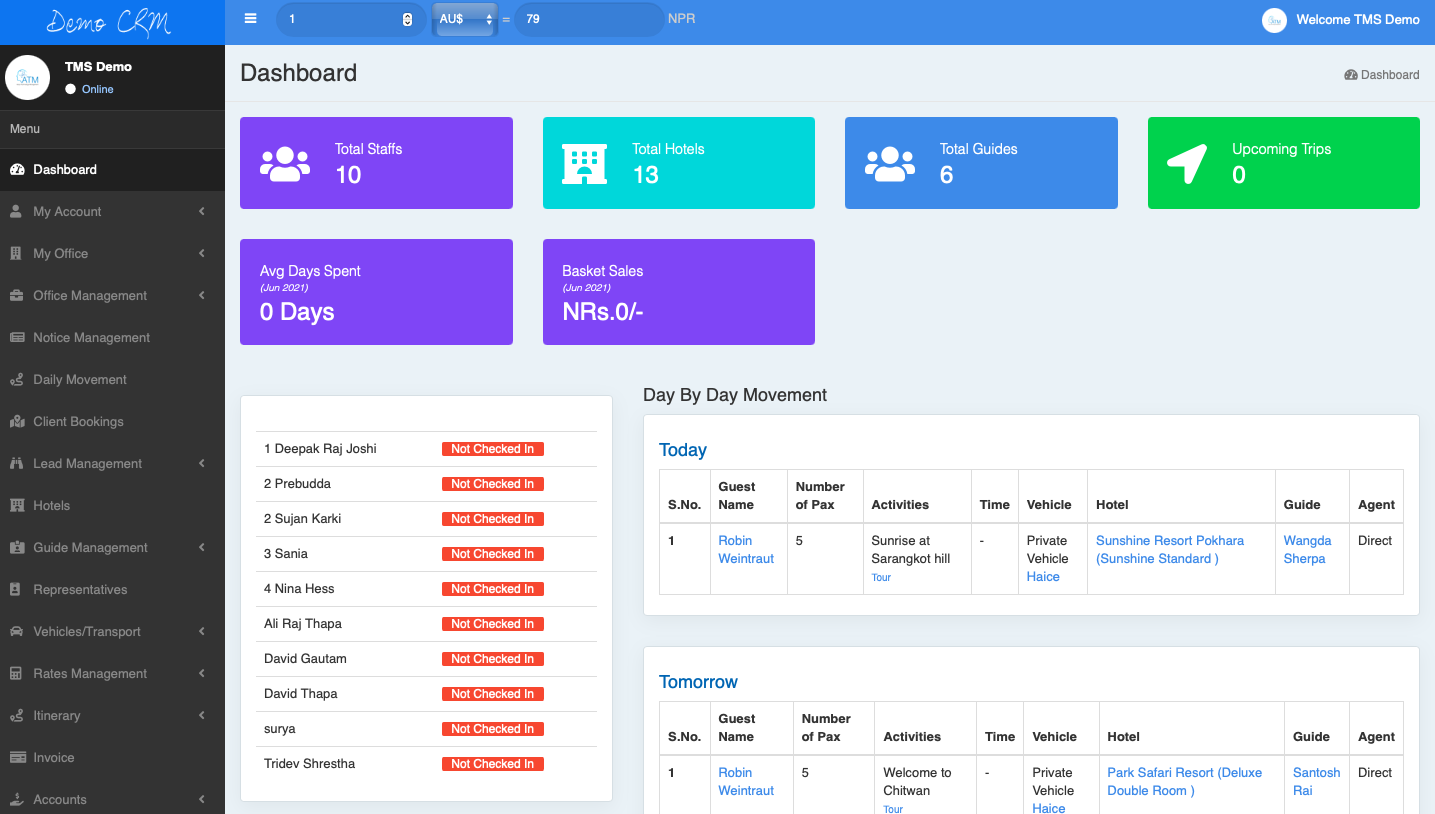Image resolution: width=1435 pixels, height=814 pixels.
Task: Click the Invoice card icon
Action: click(17, 758)
